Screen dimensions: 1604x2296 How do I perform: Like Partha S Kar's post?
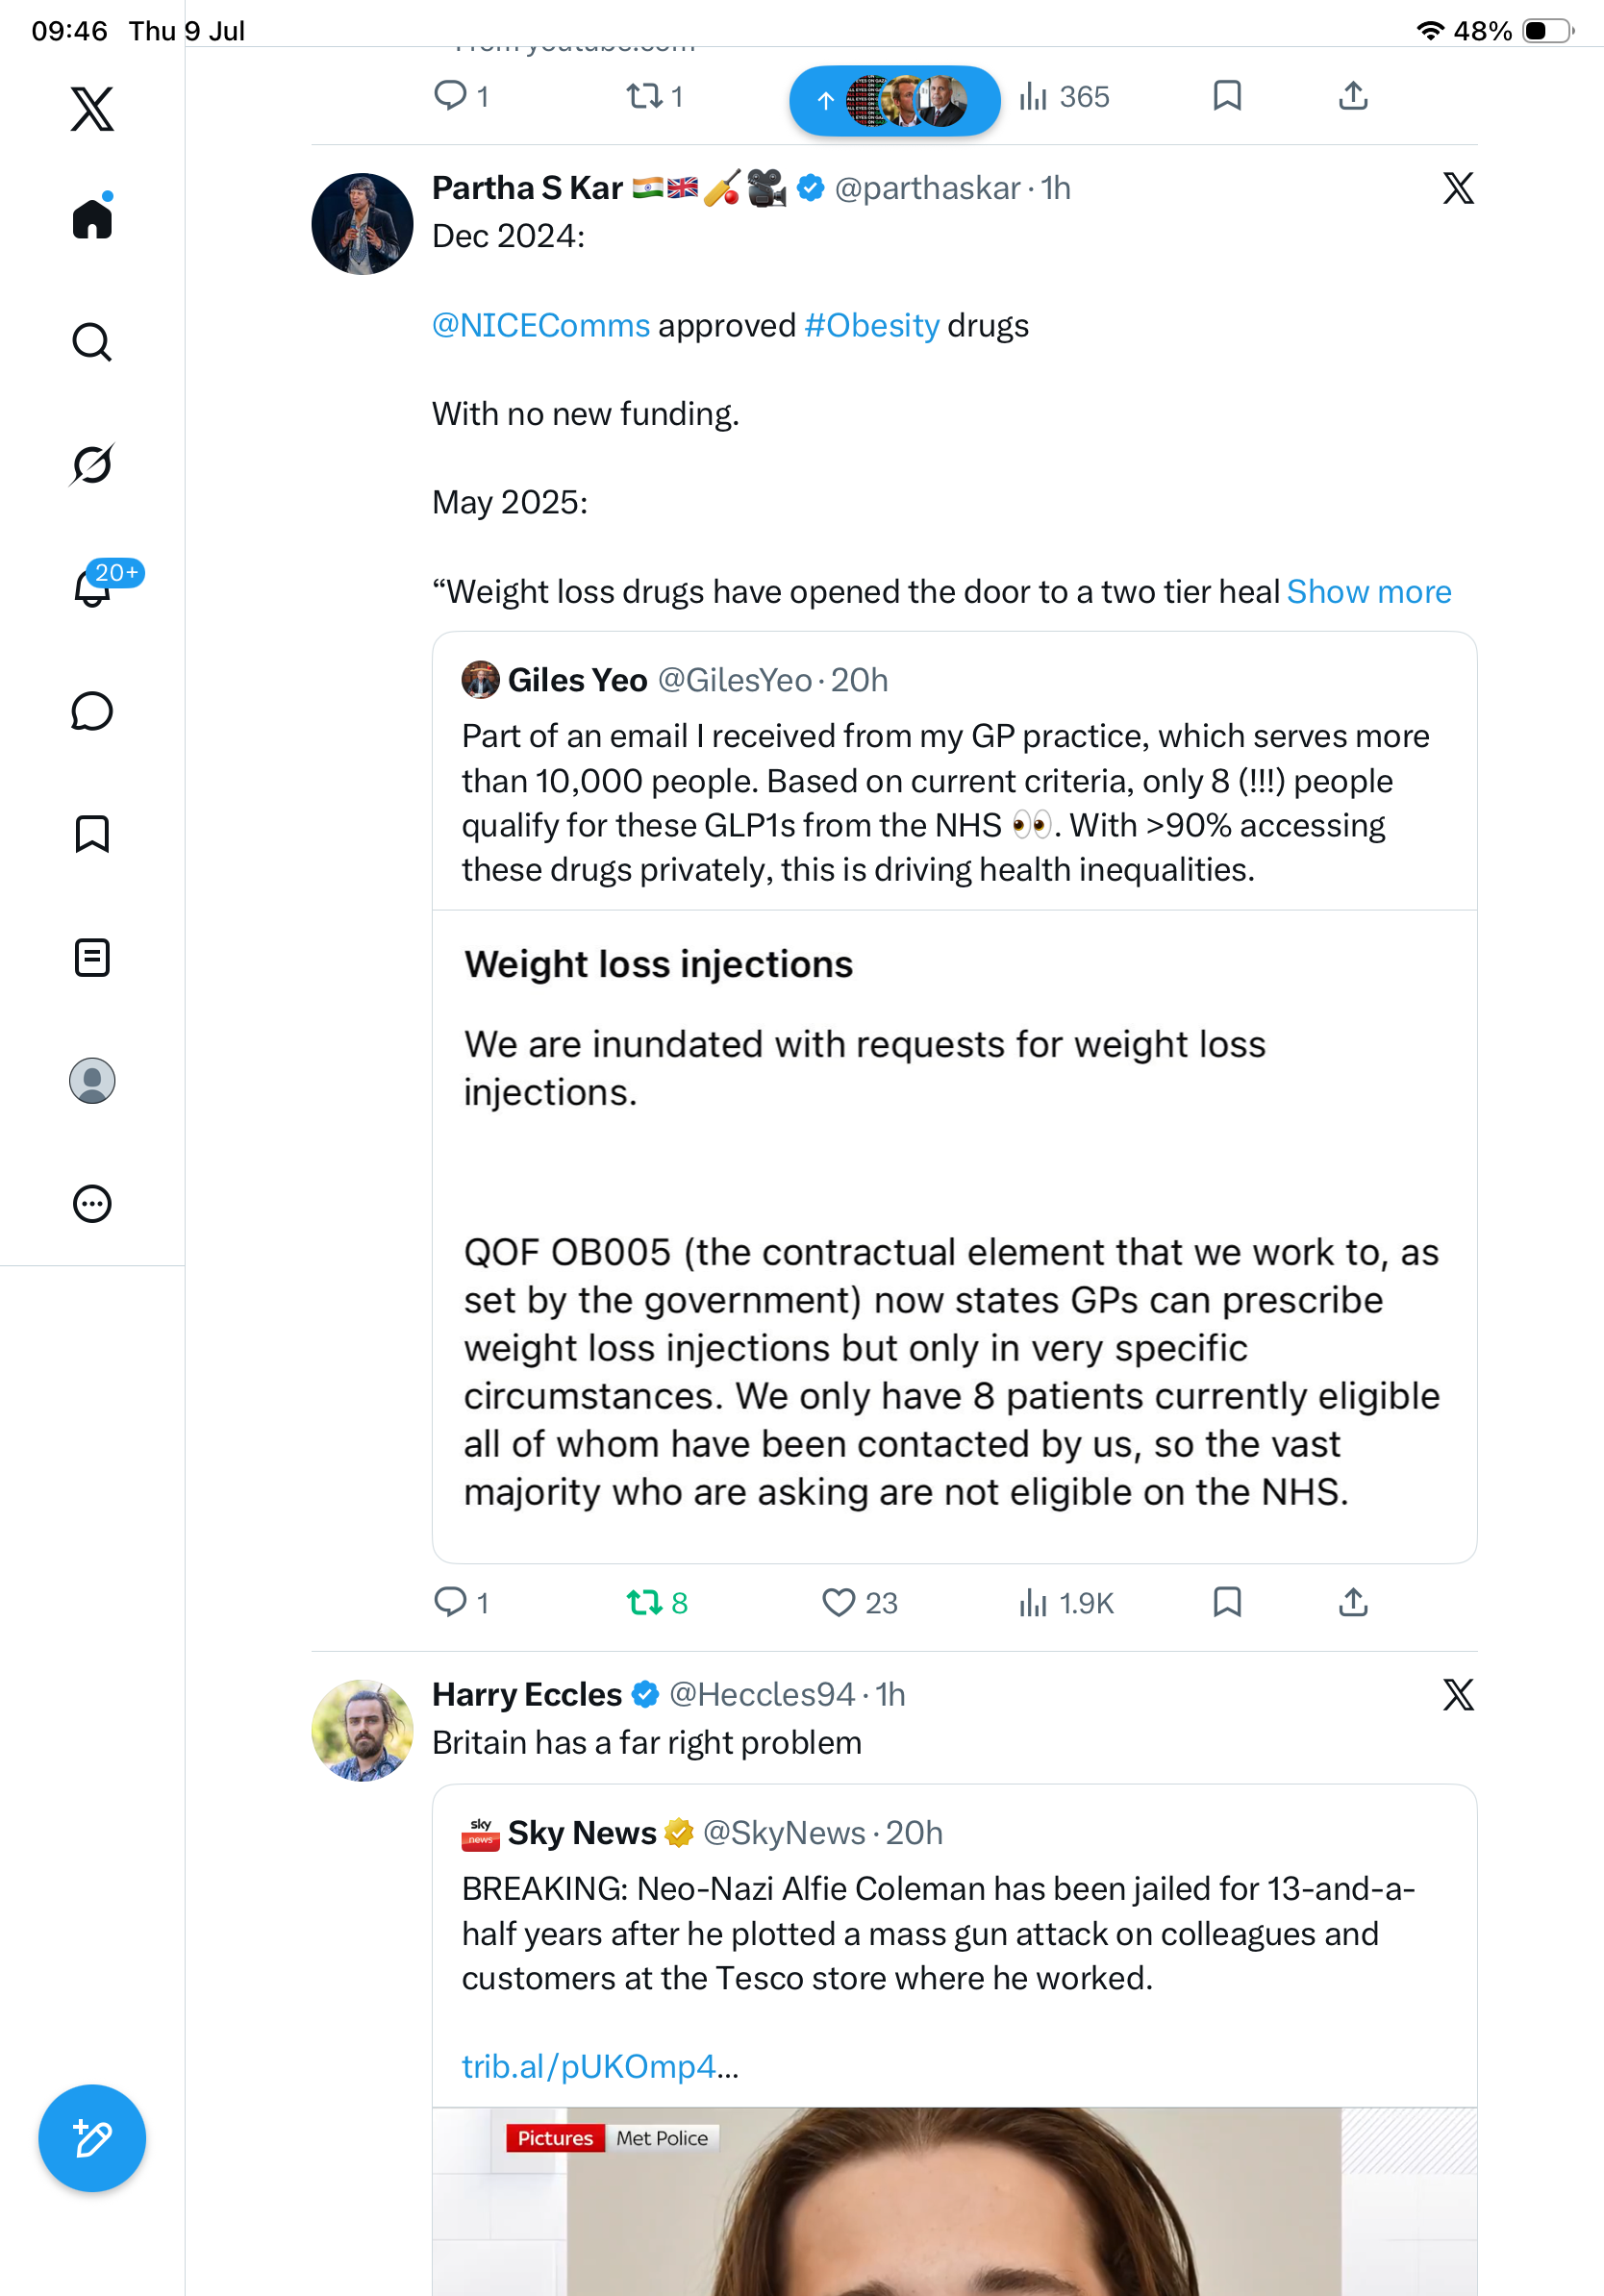pyautogui.click(x=859, y=1603)
